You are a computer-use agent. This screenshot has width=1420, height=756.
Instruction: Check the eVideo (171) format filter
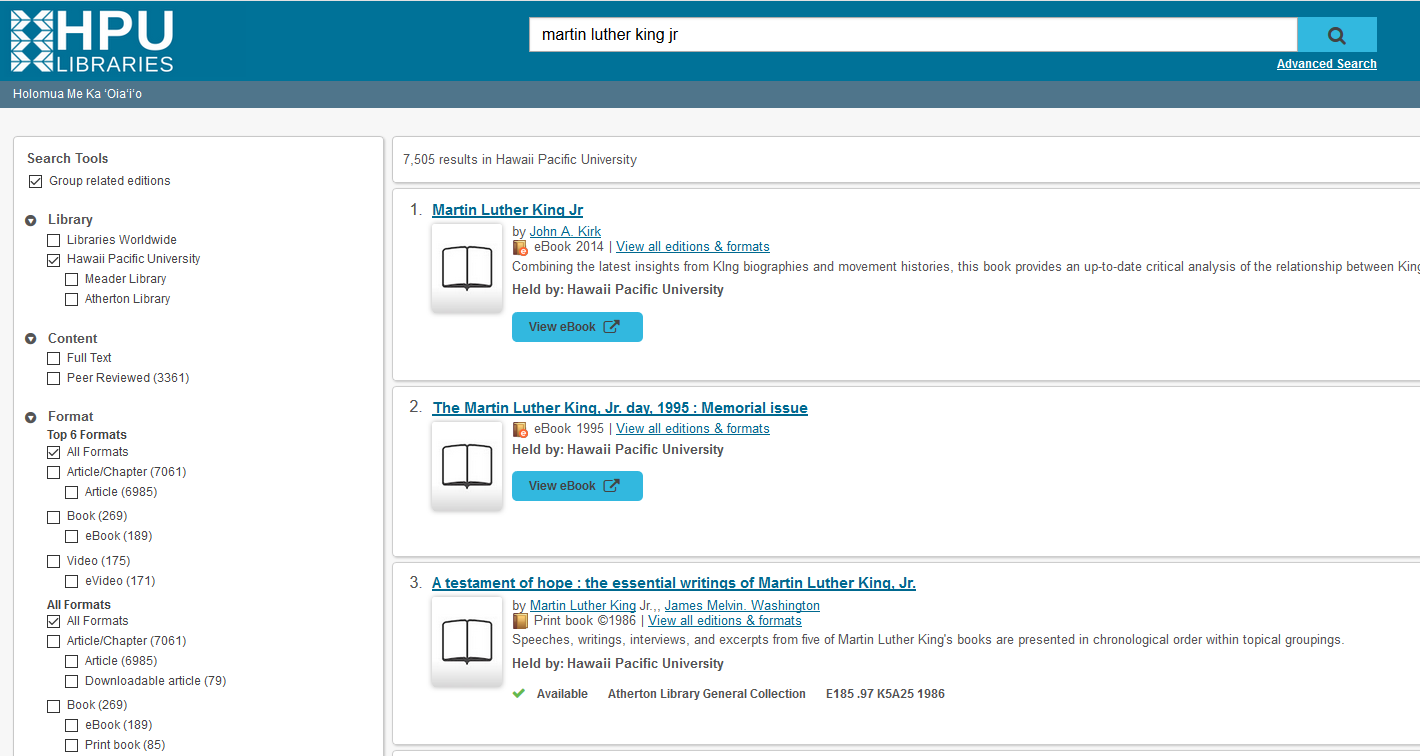(72, 581)
